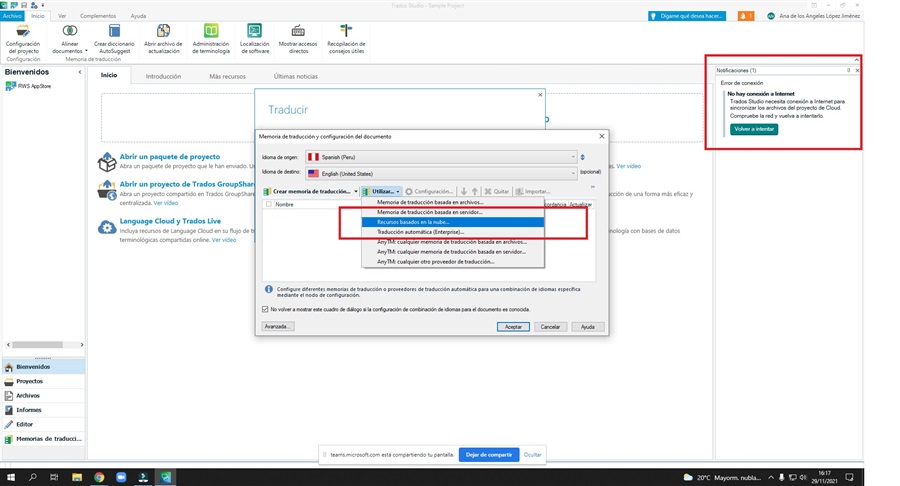Click the Aceptar button
This screenshot has width=900, height=486.
513,326
